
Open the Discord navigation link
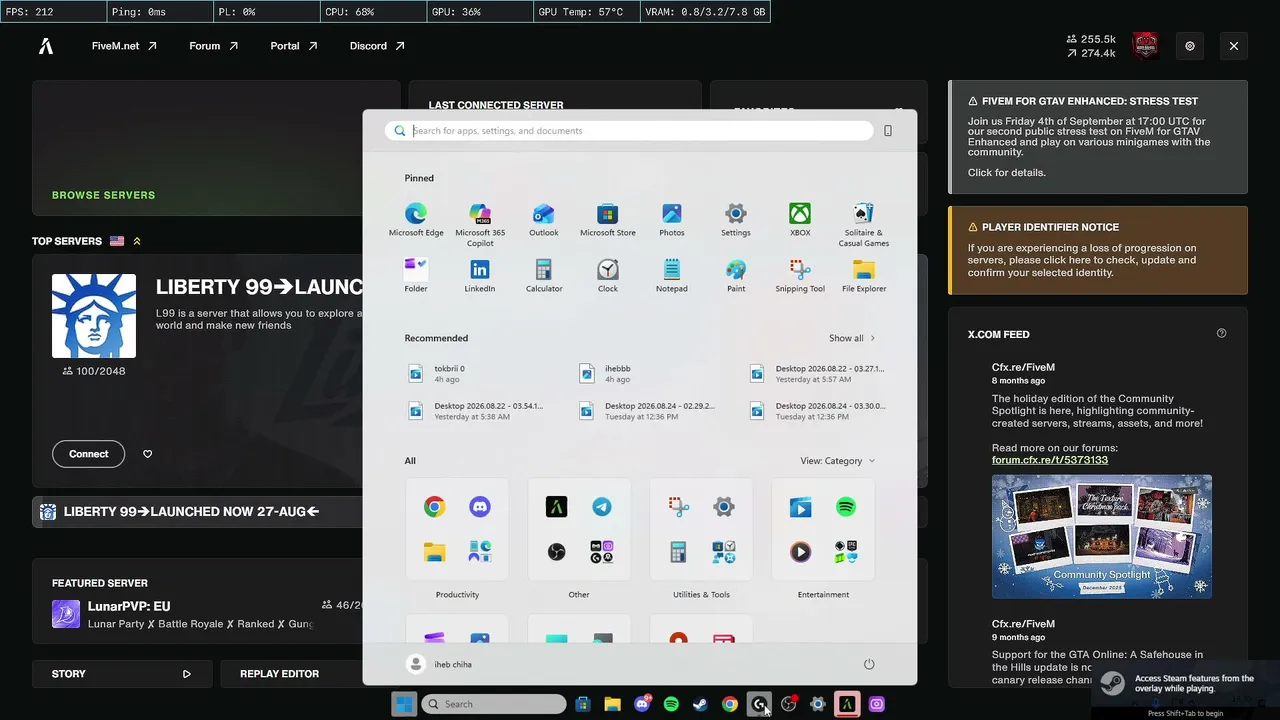[x=377, y=46]
